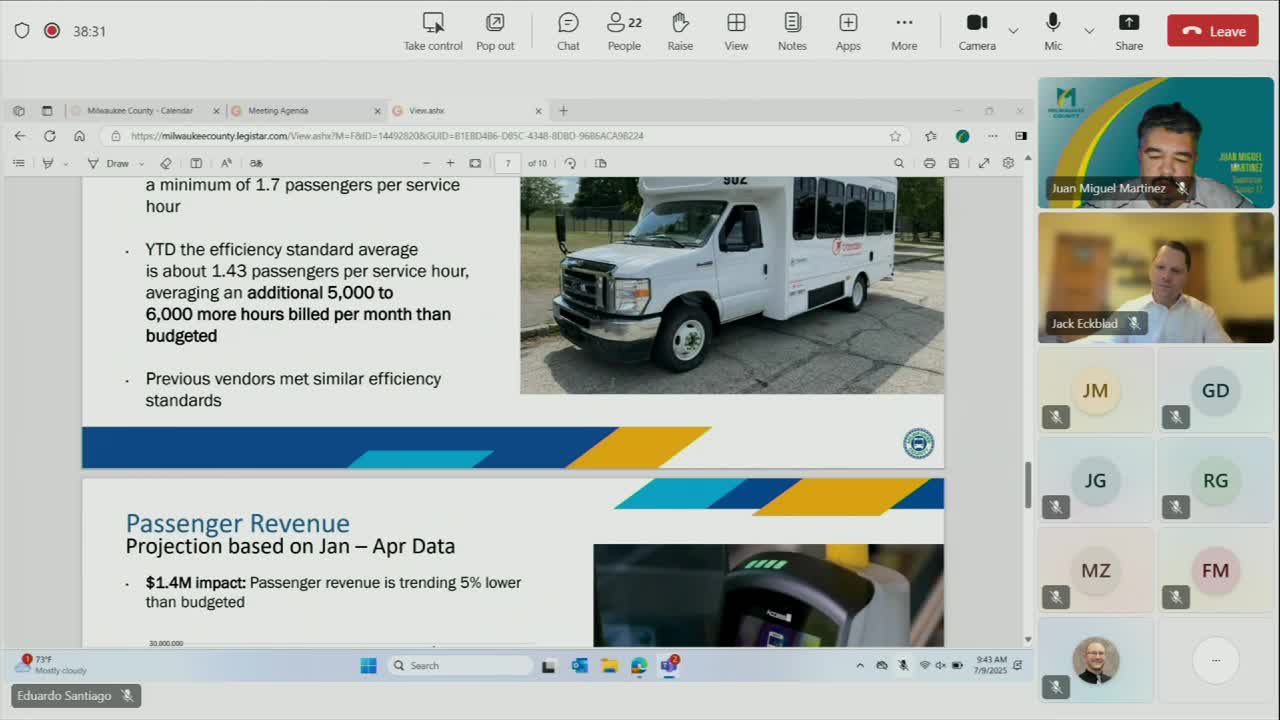The image size is (1280, 720).
Task: Pop out the shared content window
Action: point(495,31)
